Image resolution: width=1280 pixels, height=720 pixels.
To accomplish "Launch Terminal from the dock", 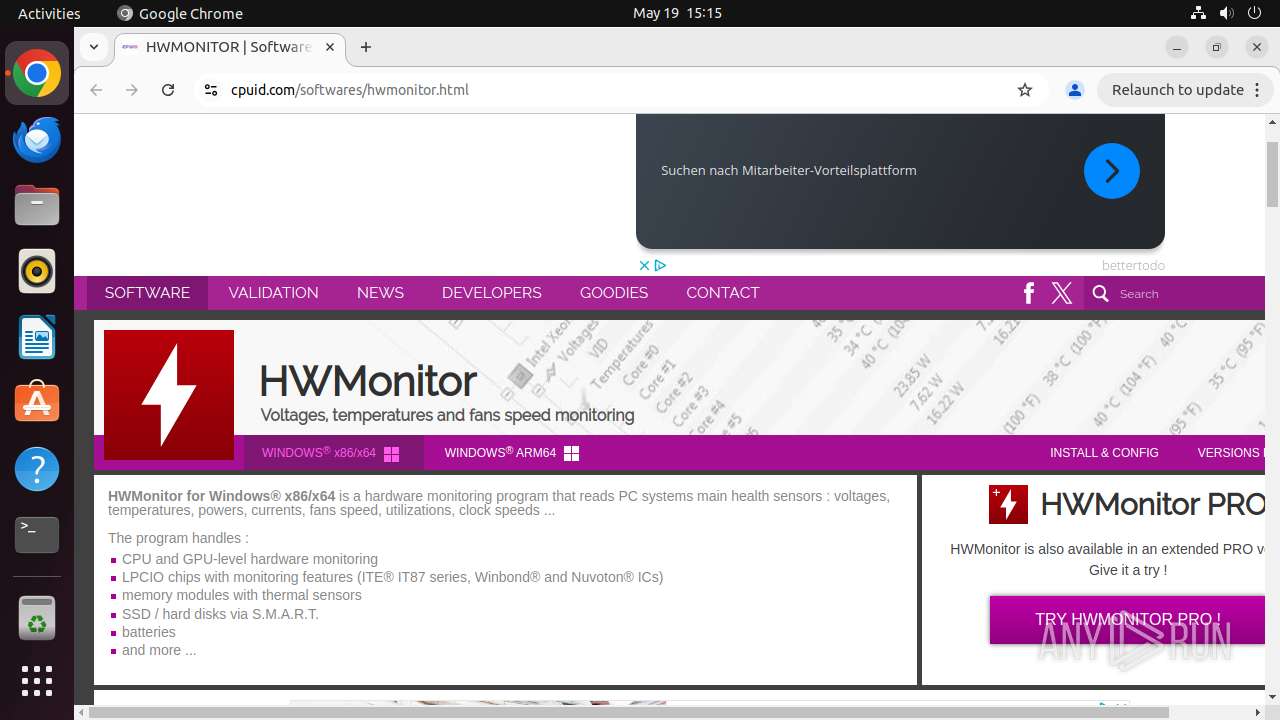I will (37, 535).
